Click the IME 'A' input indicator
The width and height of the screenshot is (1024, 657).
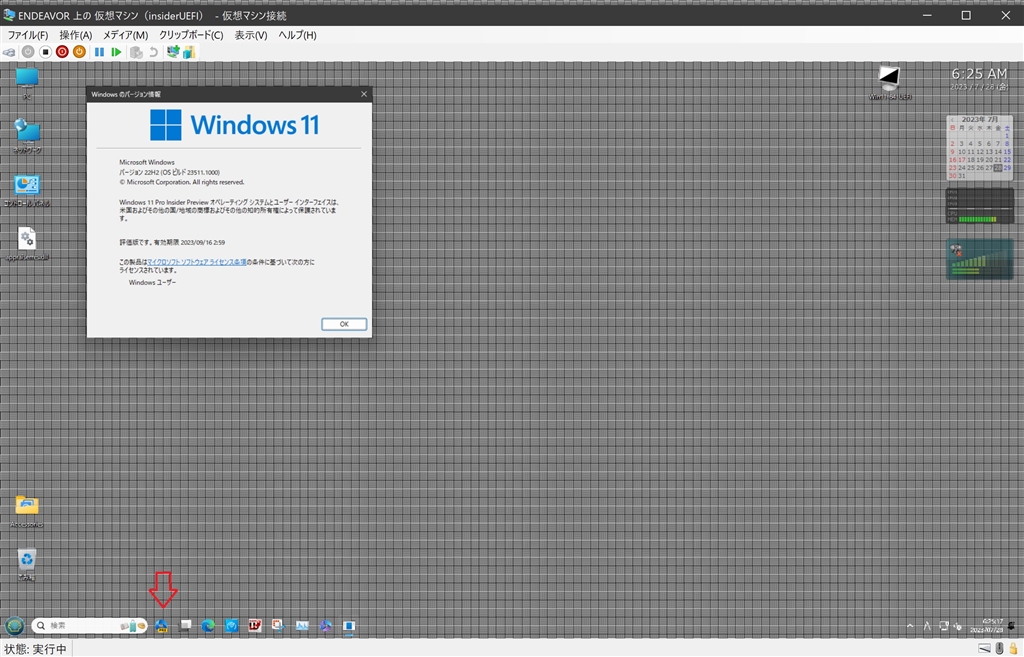(927, 626)
